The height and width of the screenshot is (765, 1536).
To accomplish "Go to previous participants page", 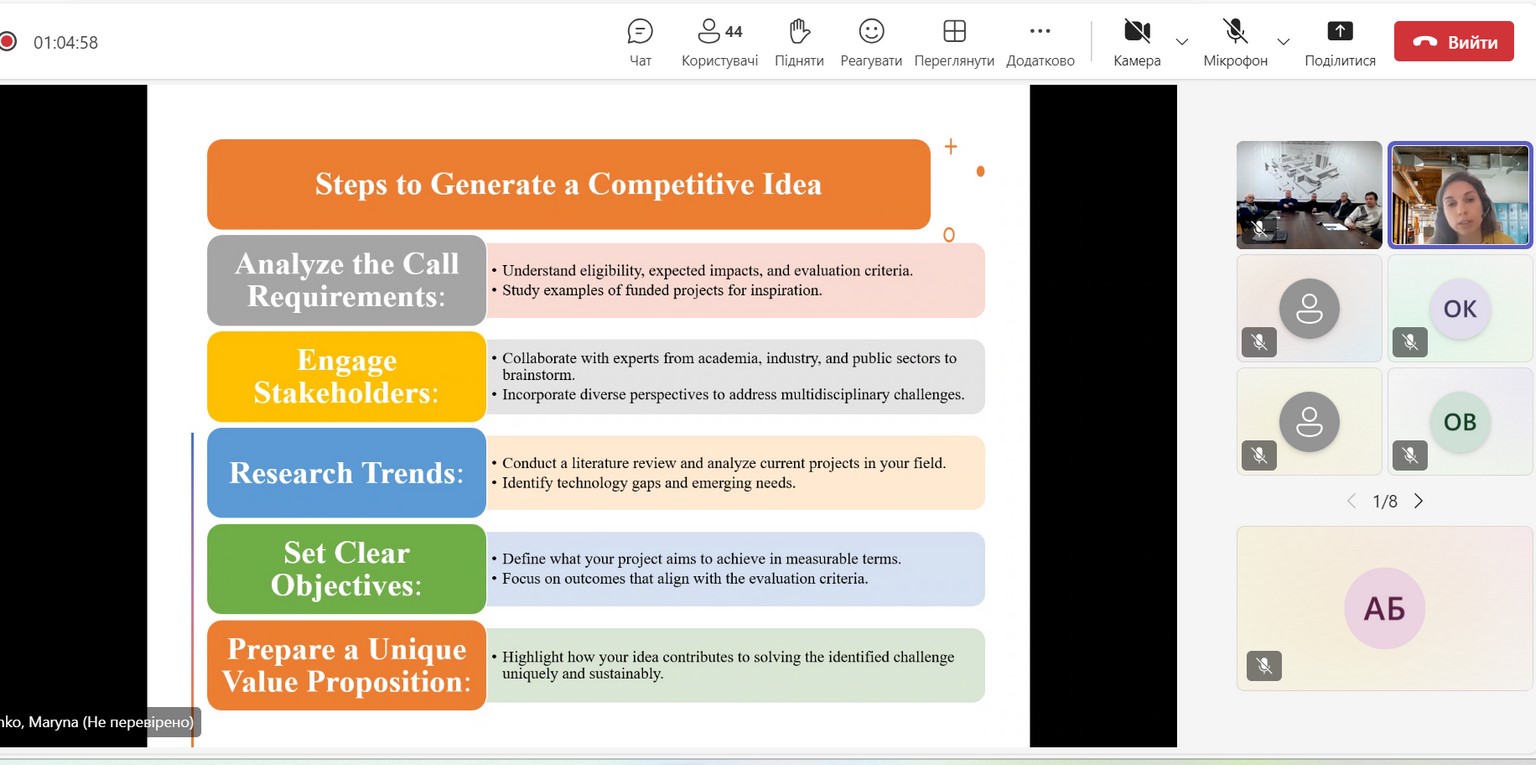I will pos(1351,501).
